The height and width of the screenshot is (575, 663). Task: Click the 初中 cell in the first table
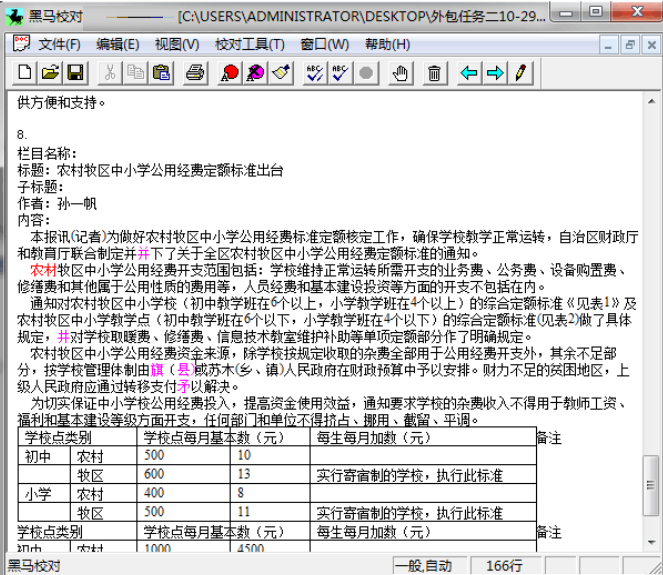click(38, 457)
